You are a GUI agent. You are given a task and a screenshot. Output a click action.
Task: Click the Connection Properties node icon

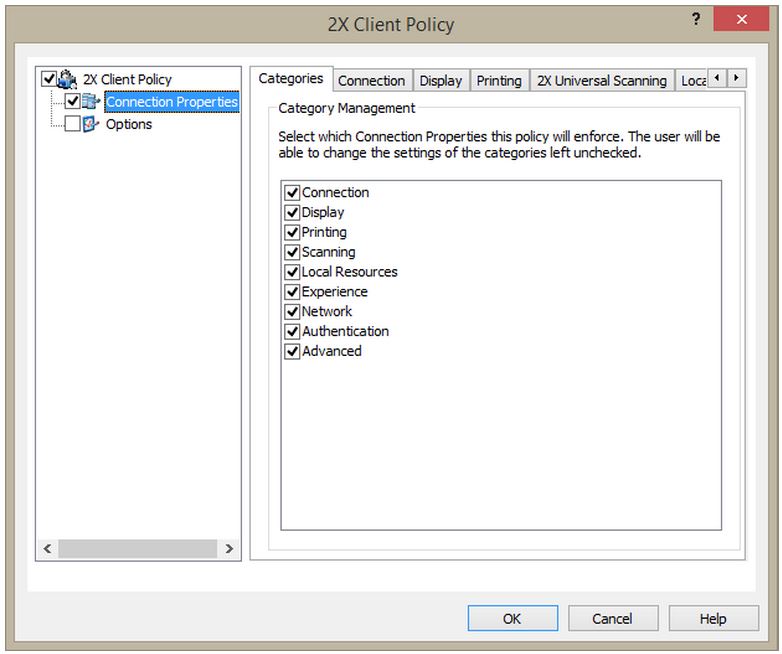tap(91, 101)
